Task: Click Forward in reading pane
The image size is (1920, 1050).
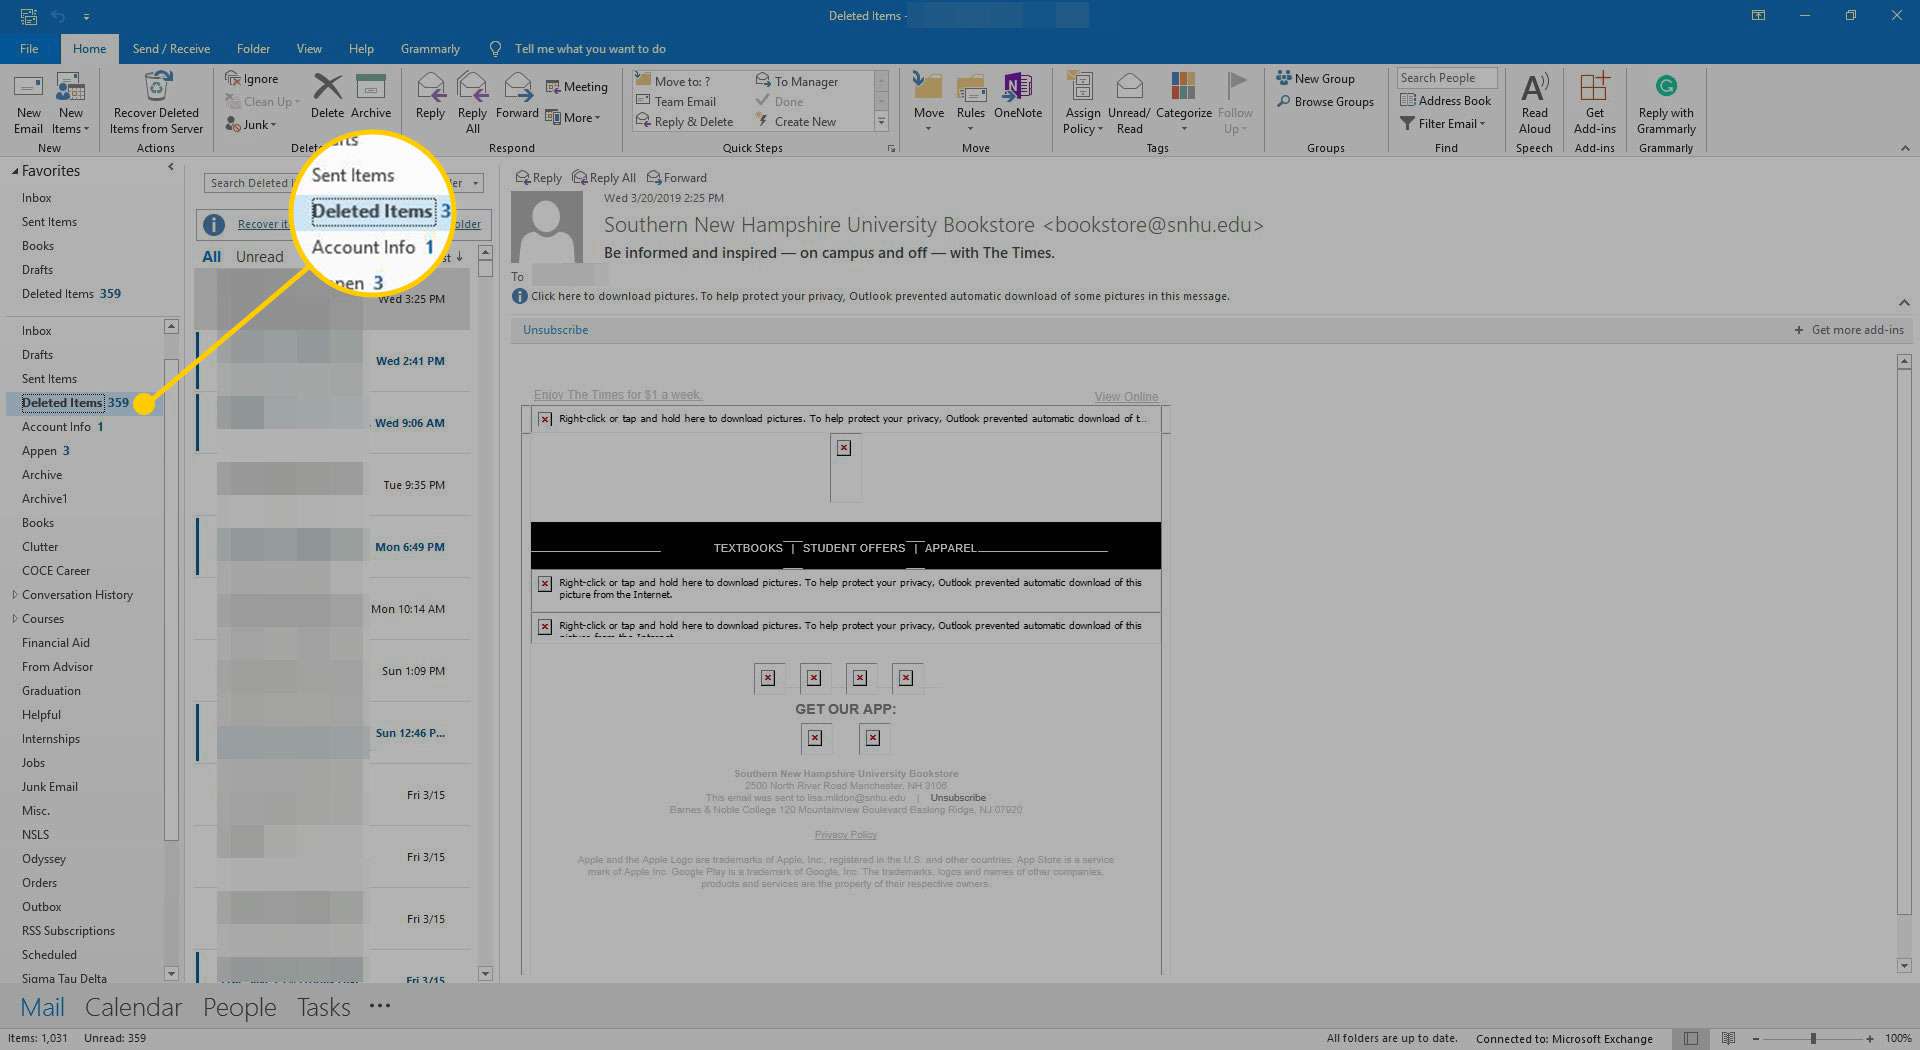Action: (677, 178)
